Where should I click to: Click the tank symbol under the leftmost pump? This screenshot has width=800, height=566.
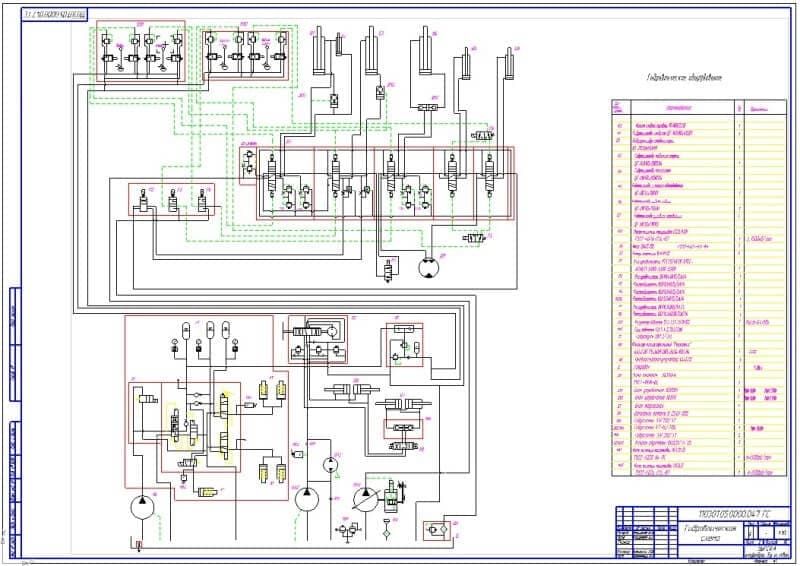137,545
